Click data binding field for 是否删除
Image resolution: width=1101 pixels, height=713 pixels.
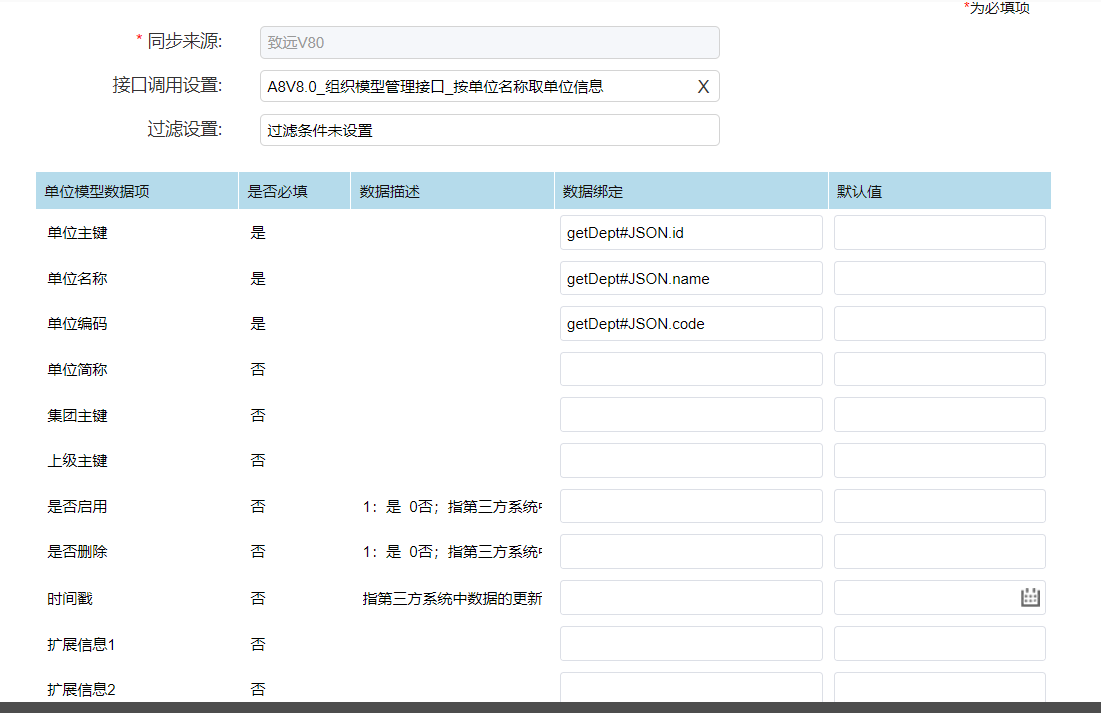click(690, 552)
